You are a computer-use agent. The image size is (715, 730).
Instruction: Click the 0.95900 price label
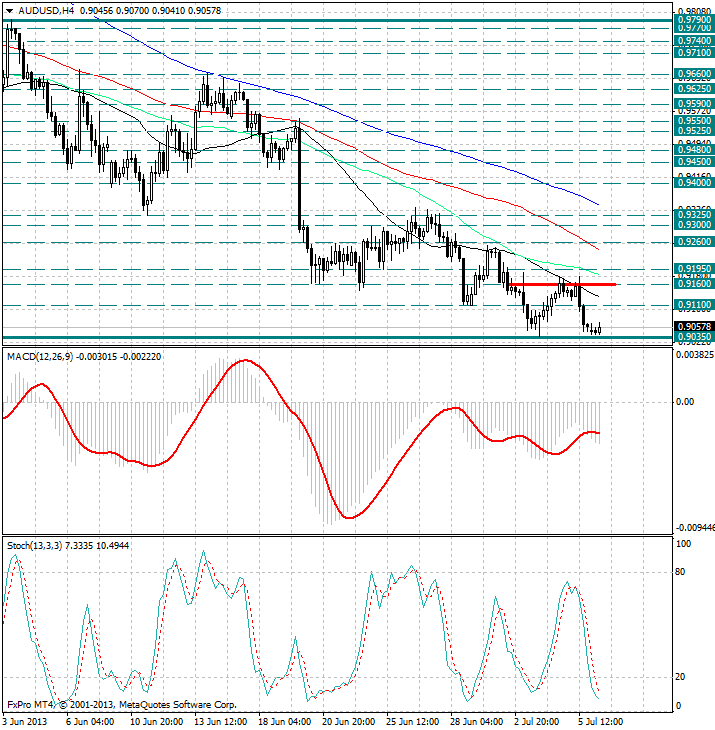tap(694, 104)
